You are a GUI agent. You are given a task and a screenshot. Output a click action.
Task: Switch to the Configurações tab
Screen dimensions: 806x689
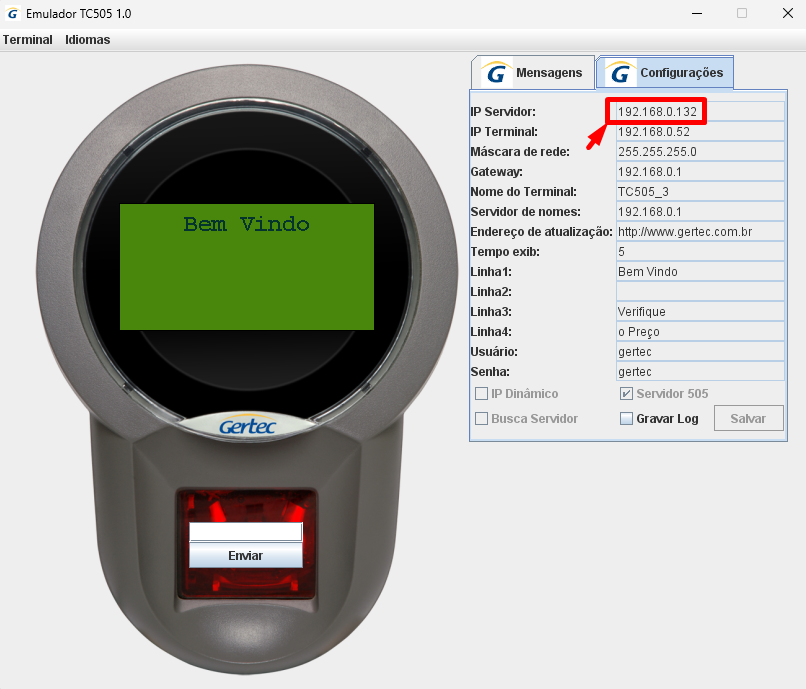click(665, 72)
